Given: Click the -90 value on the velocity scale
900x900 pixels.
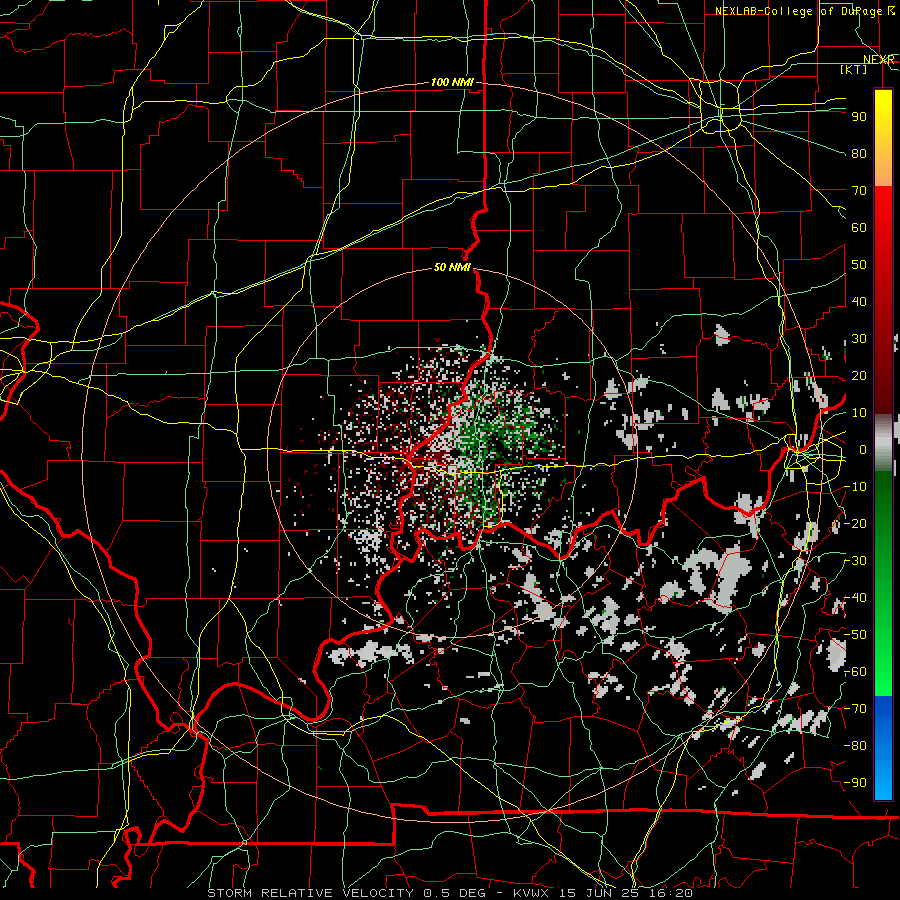Looking at the screenshot, I should (855, 783).
